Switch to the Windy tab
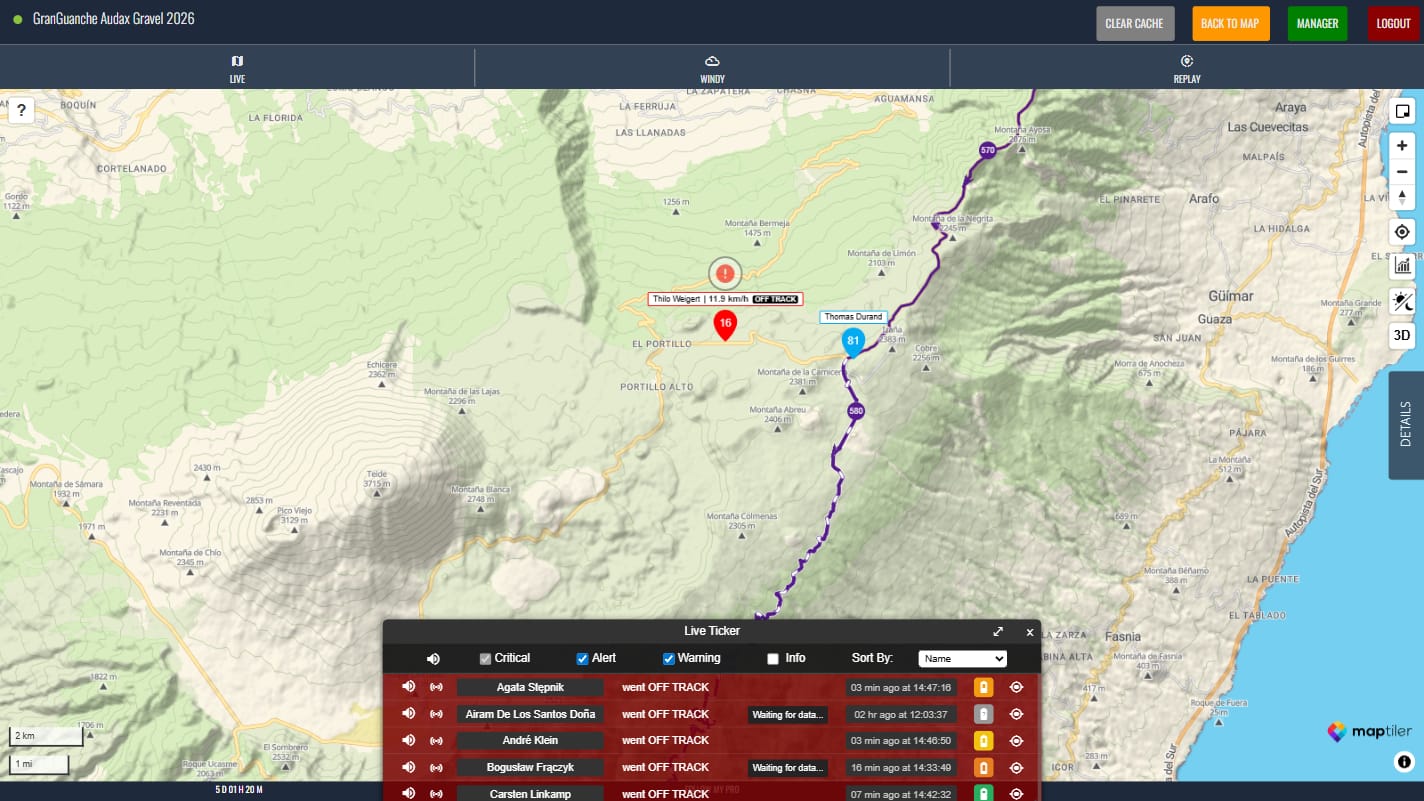This screenshot has height=801, width=1424. [712, 69]
